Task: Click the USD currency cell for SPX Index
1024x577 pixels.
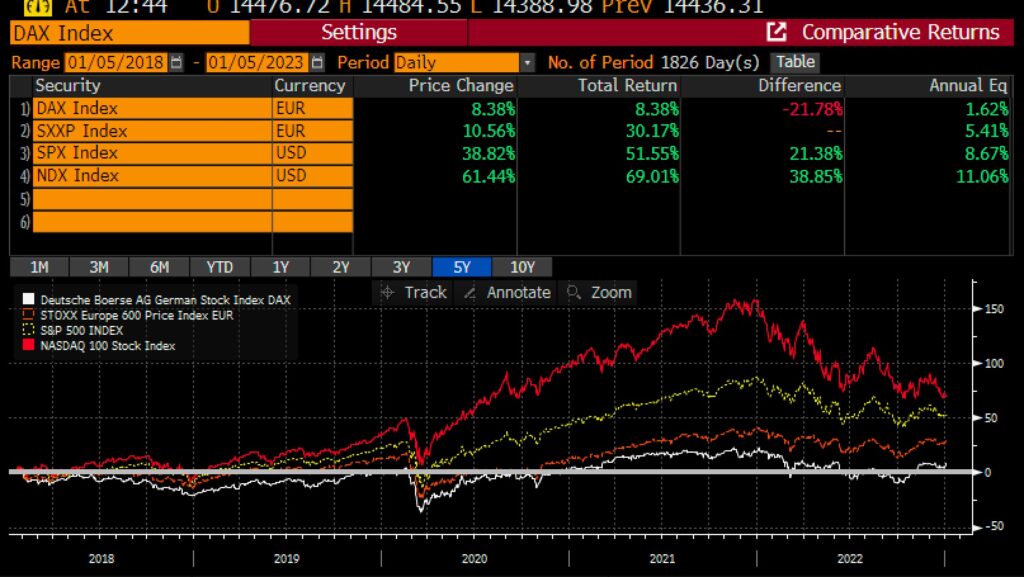Action: tap(313, 153)
